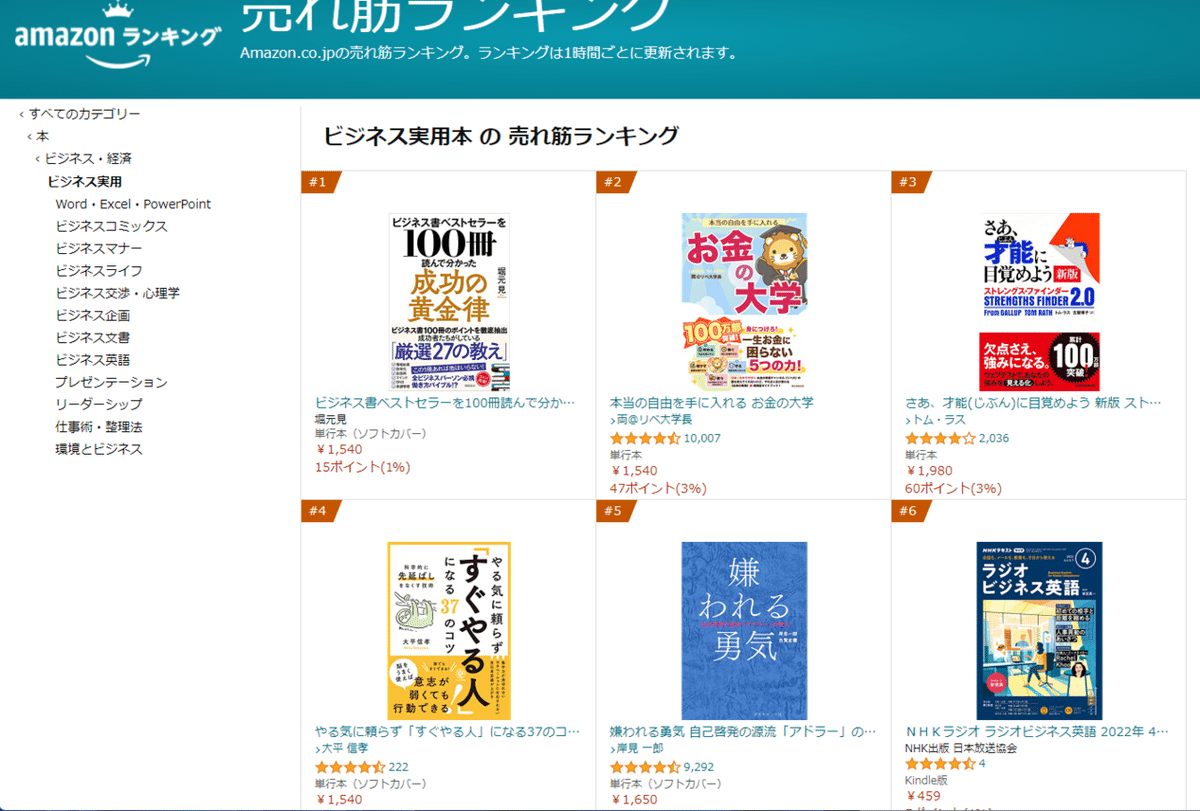Click star rating of 嫌われる勇気
Image resolution: width=1200 pixels, height=811 pixels.
coord(645,767)
